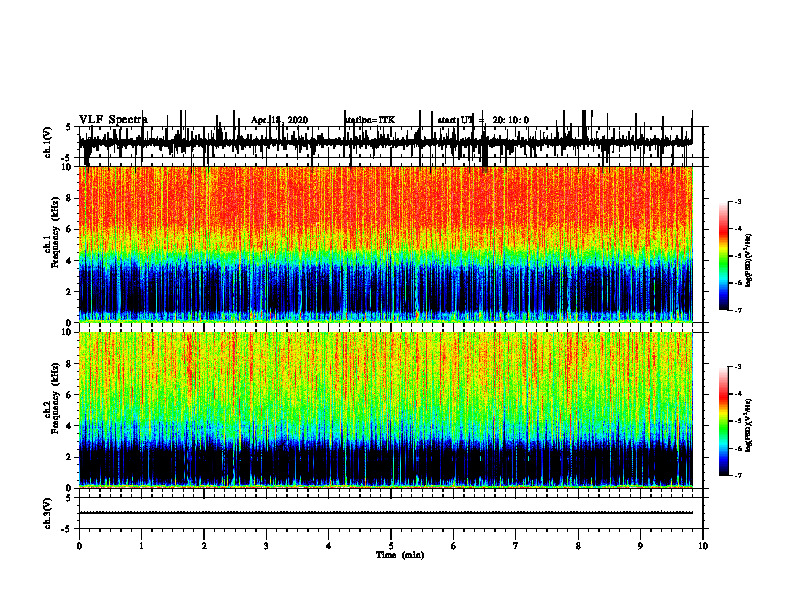Click the ch.2 spectrogram panel

coord(385,410)
